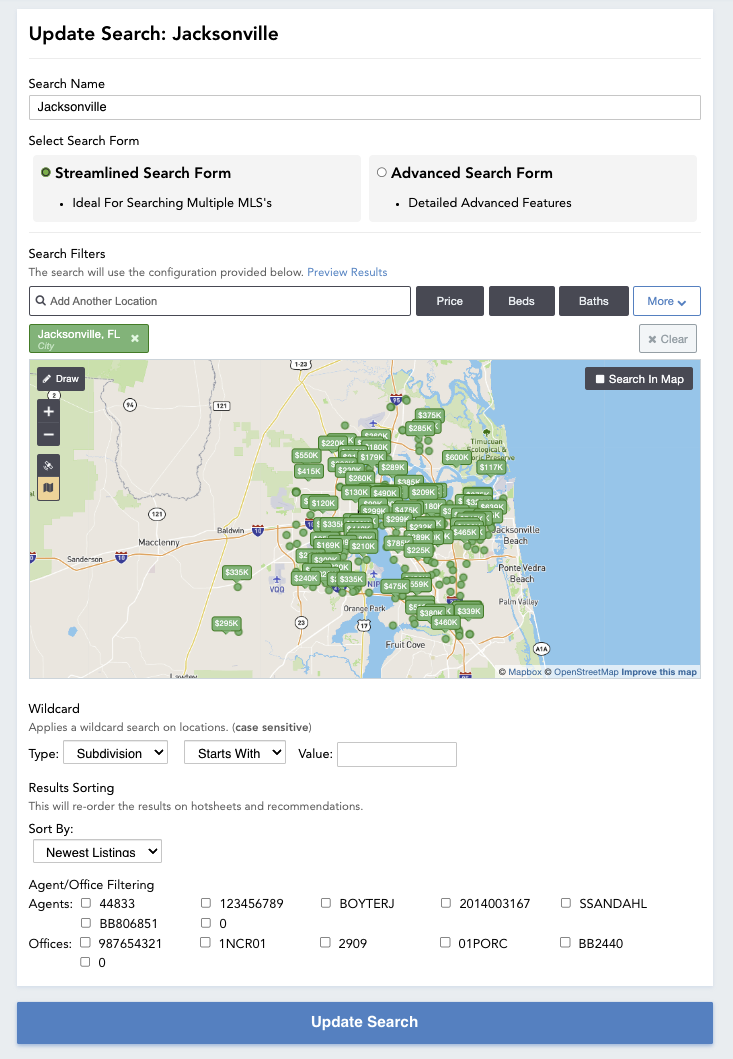Select the $295K map marker
The width and height of the screenshot is (733, 1059).
pyautogui.click(x=226, y=623)
